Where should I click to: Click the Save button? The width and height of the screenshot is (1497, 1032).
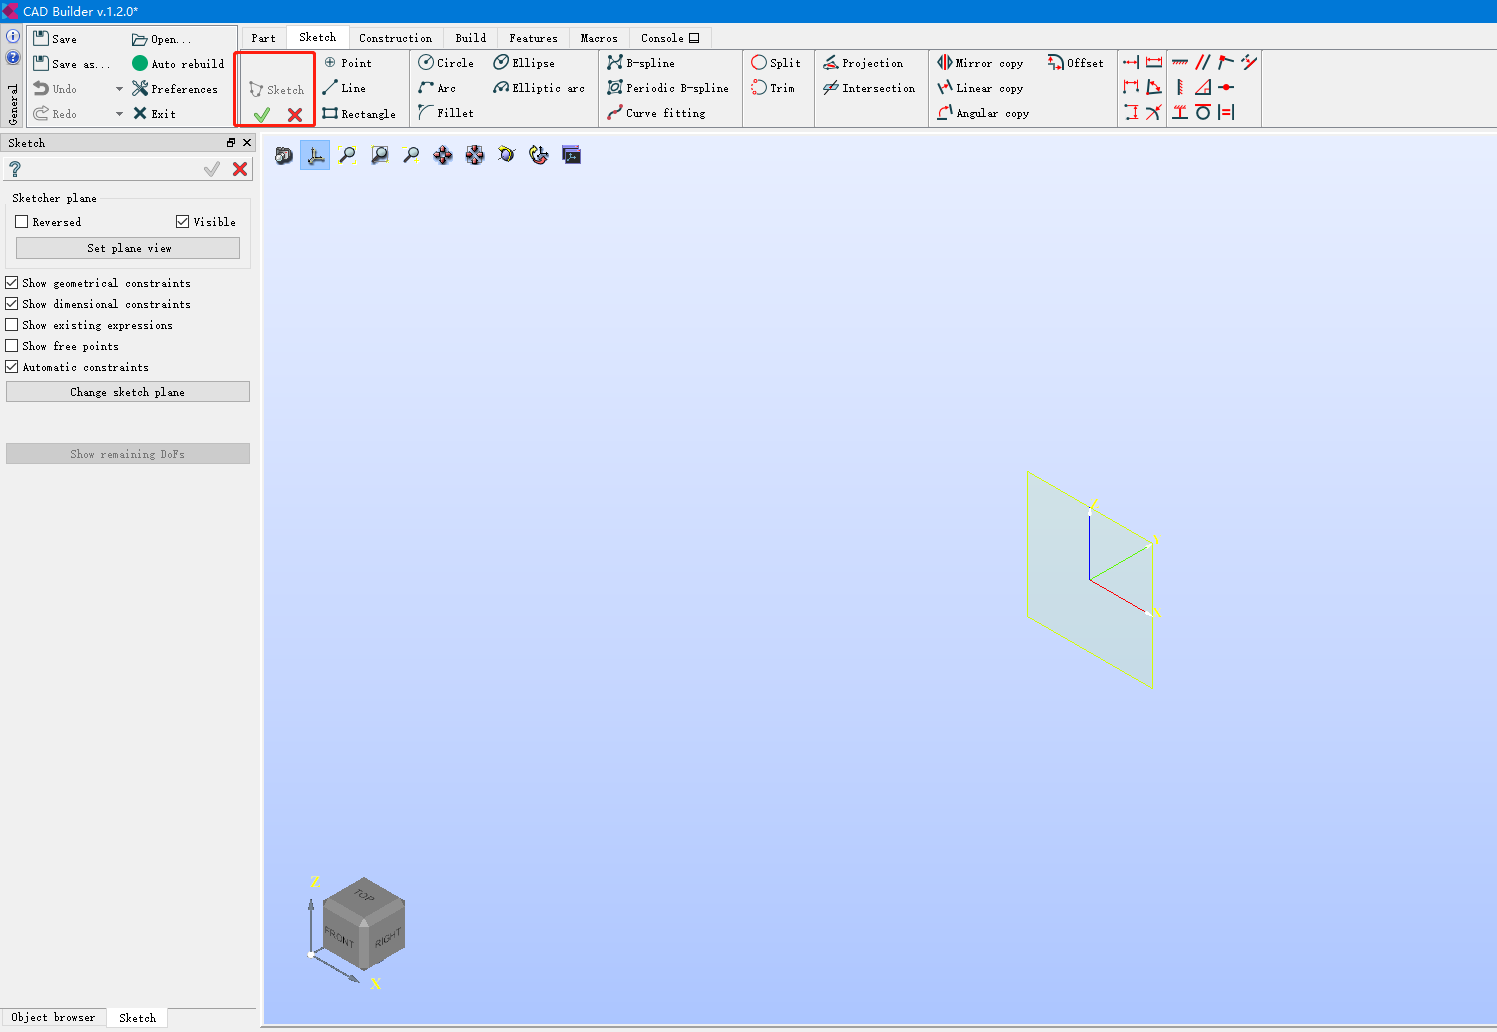pyautogui.click(x=56, y=39)
